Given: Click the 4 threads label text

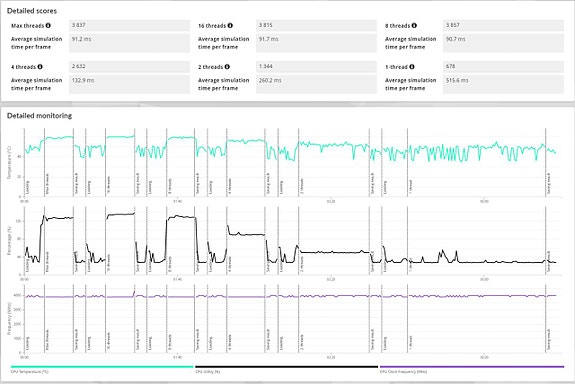Looking at the screenshot, I should (23, 67).
